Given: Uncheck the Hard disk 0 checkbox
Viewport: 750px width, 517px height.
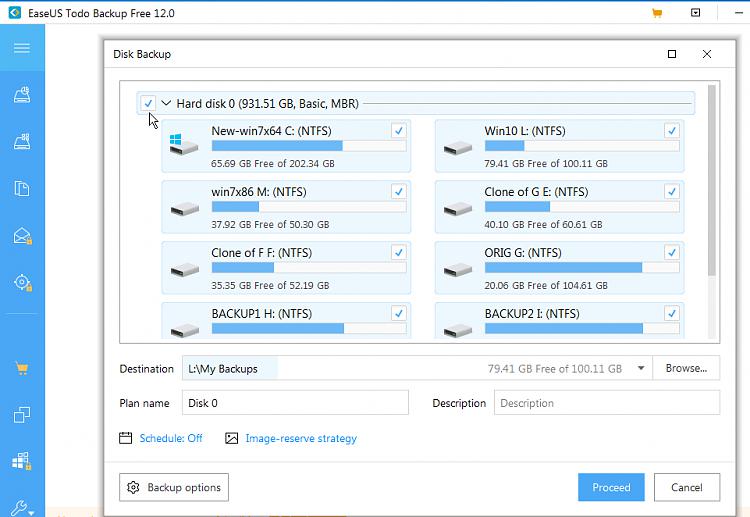Looking at the screenshot, I should point(148,103).
